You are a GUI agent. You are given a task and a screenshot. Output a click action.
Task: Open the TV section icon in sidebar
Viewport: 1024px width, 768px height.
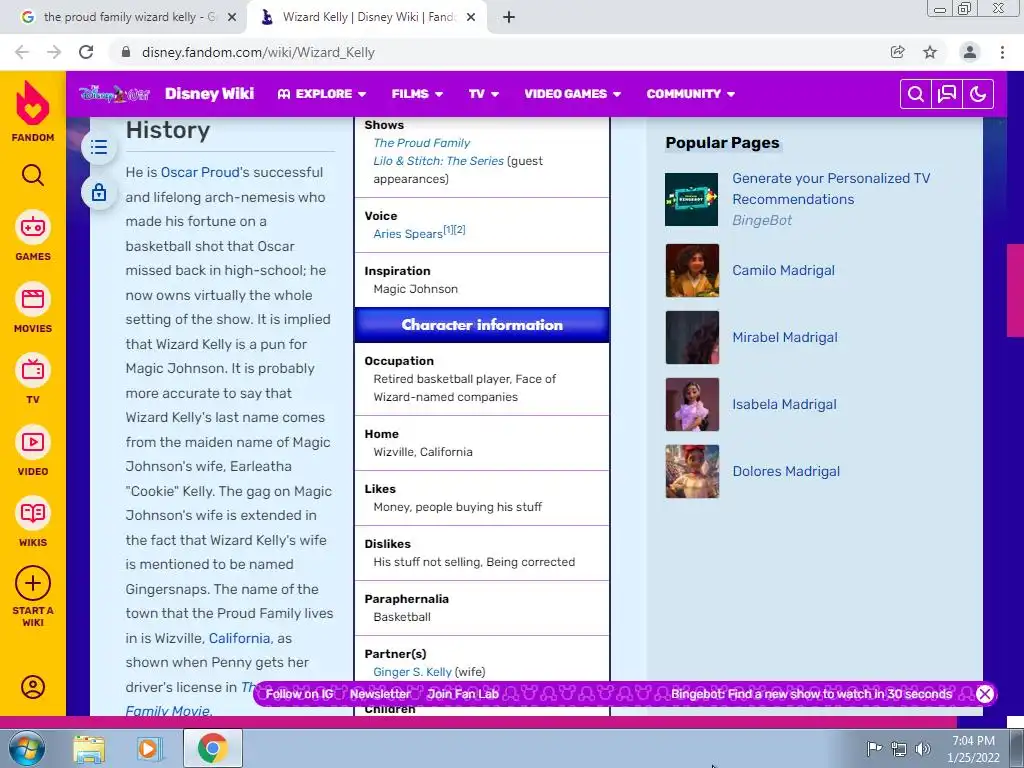point(33,370)
